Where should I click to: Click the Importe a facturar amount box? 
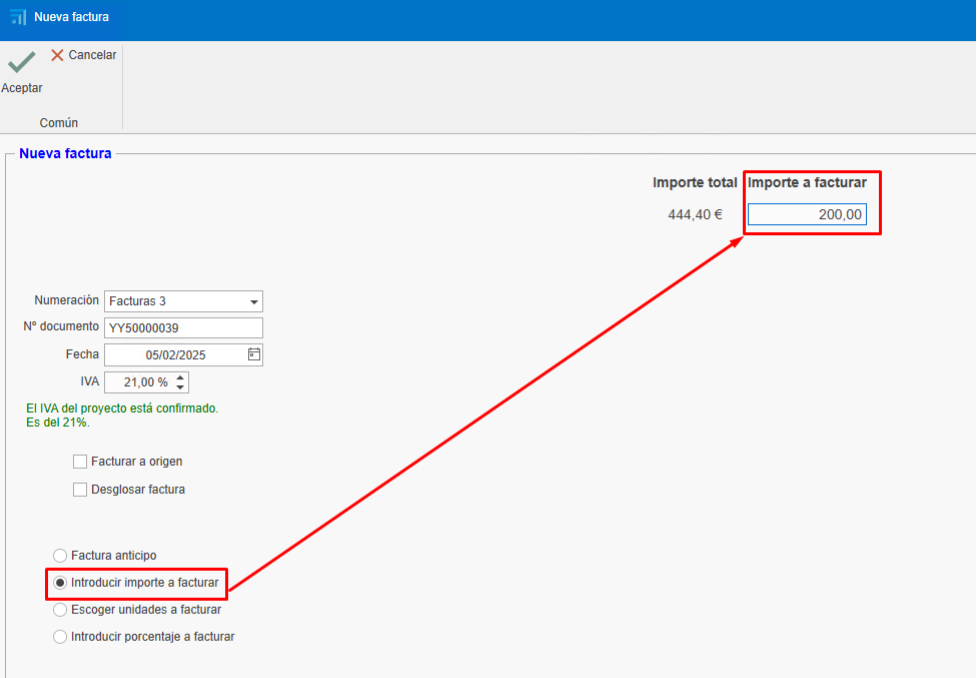(x=807, y=214)
